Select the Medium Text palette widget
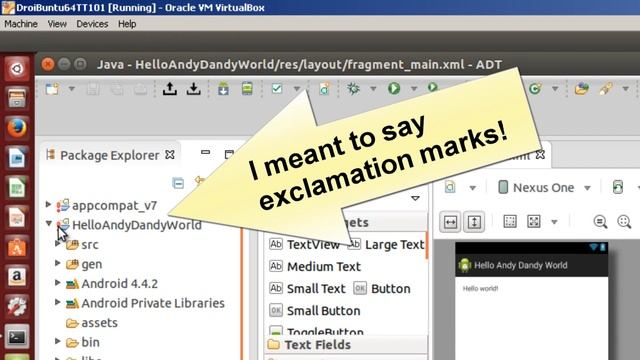 click(315, 267)
